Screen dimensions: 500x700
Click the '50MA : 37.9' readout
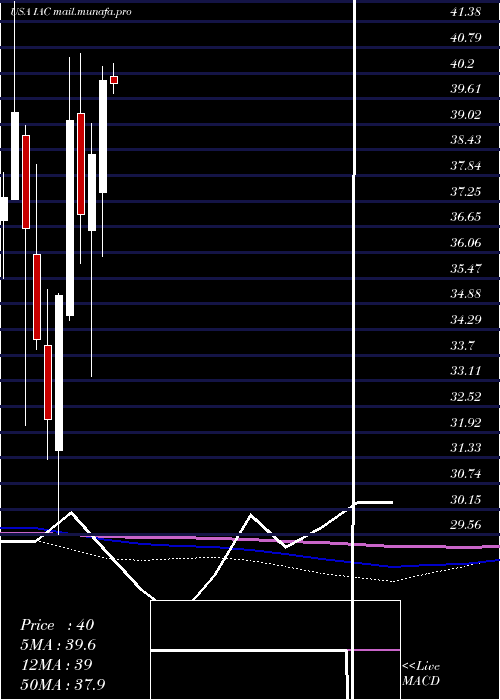(63, 684)
